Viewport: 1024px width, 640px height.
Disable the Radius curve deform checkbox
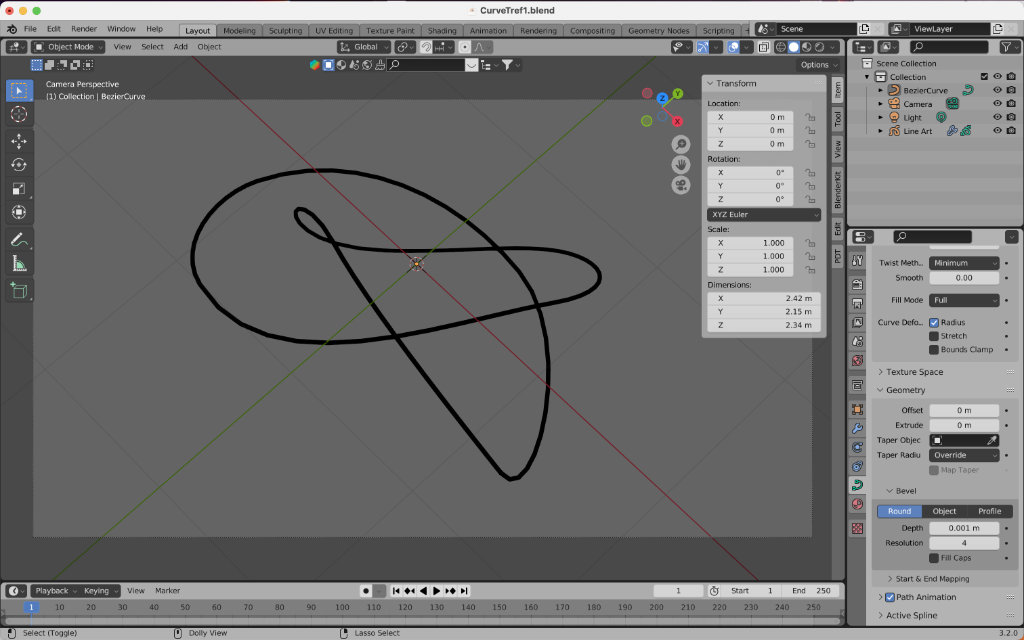click(934, 322)
